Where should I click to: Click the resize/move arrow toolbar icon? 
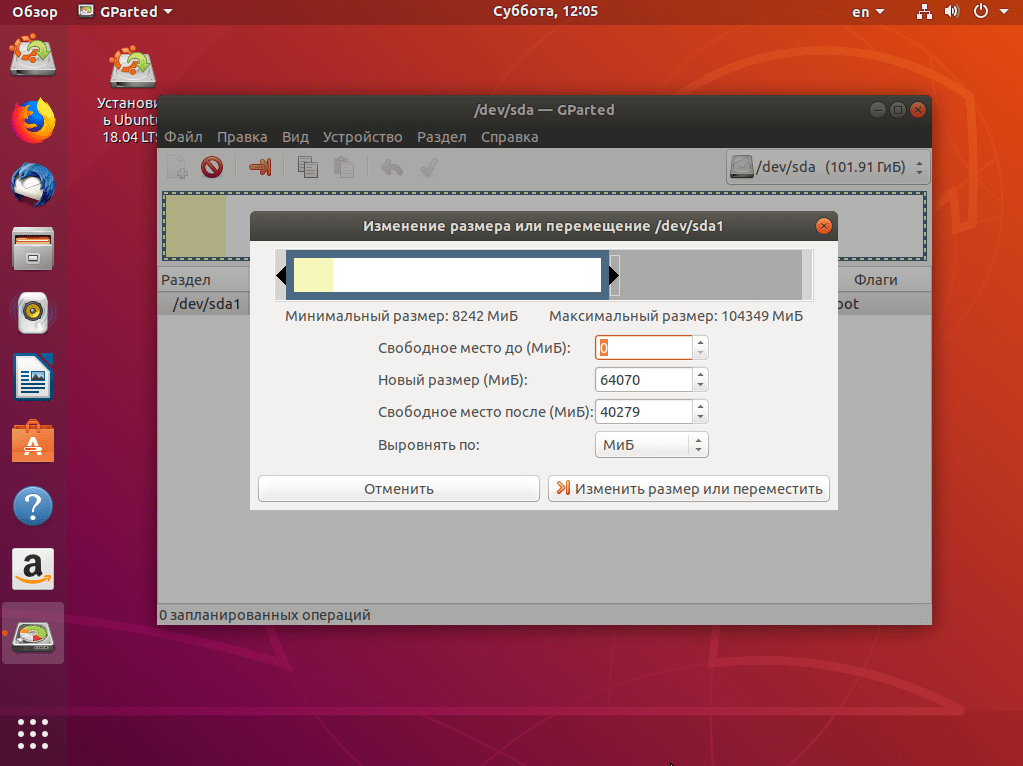point(260,168)
